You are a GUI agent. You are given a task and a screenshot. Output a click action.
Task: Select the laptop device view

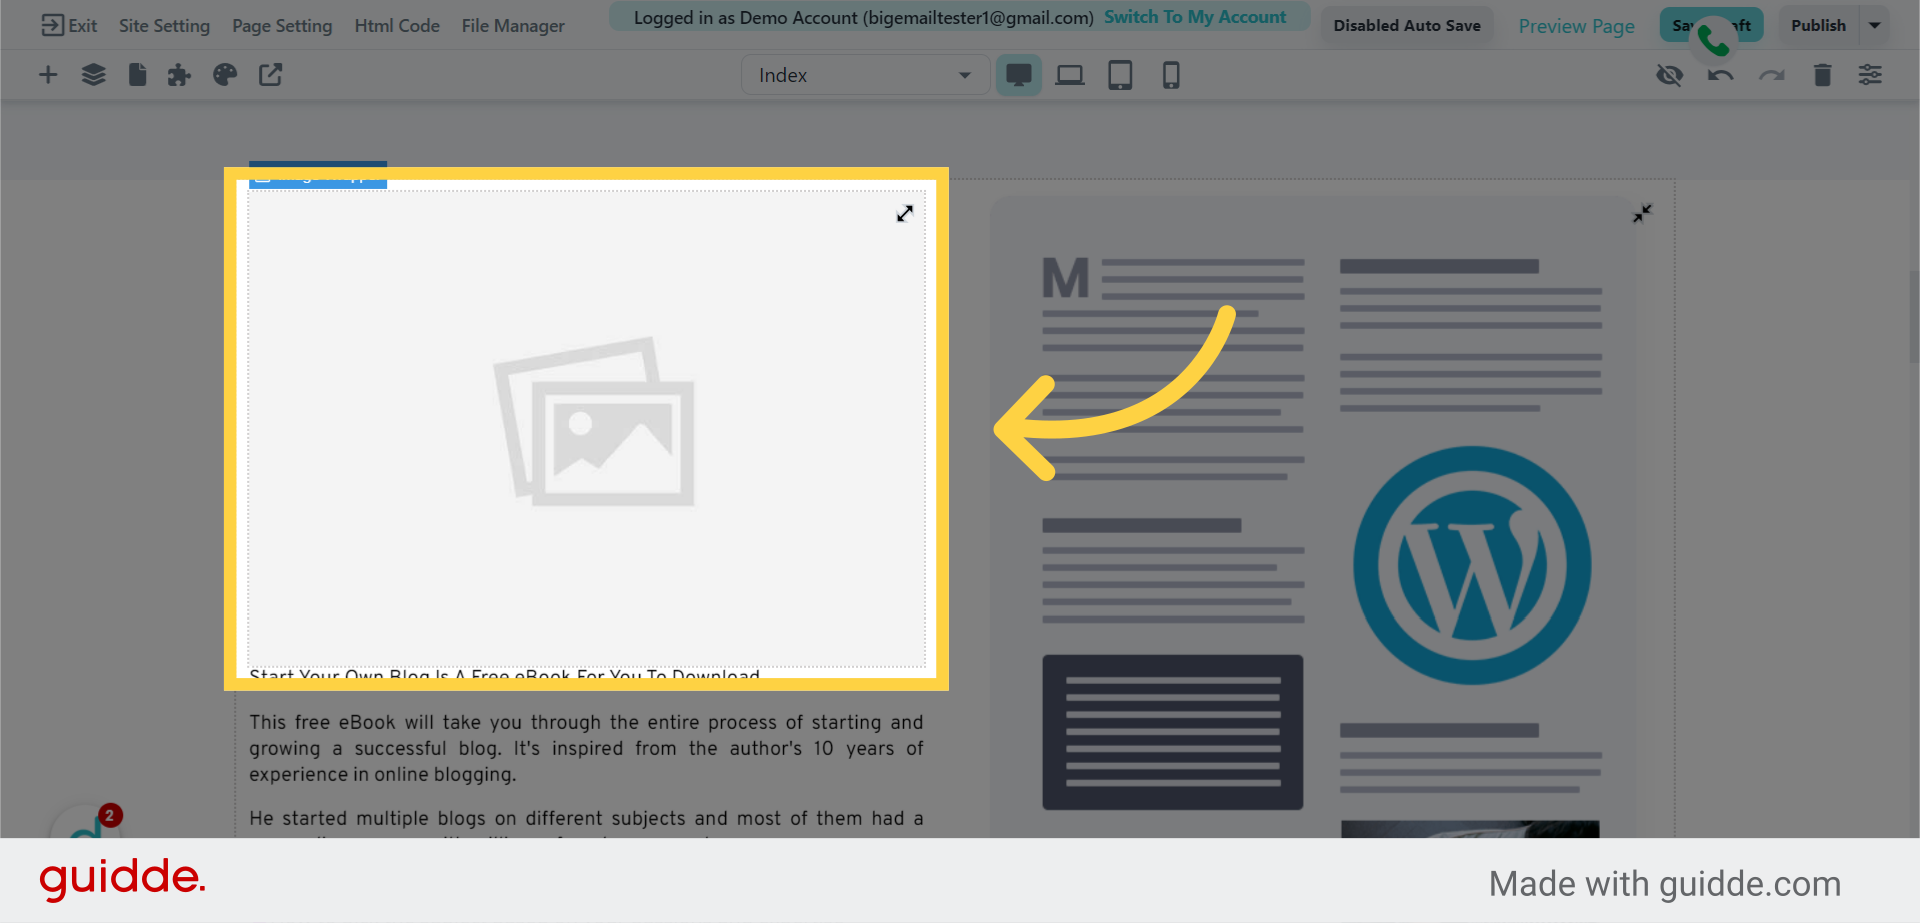(x=1070, y=75)
